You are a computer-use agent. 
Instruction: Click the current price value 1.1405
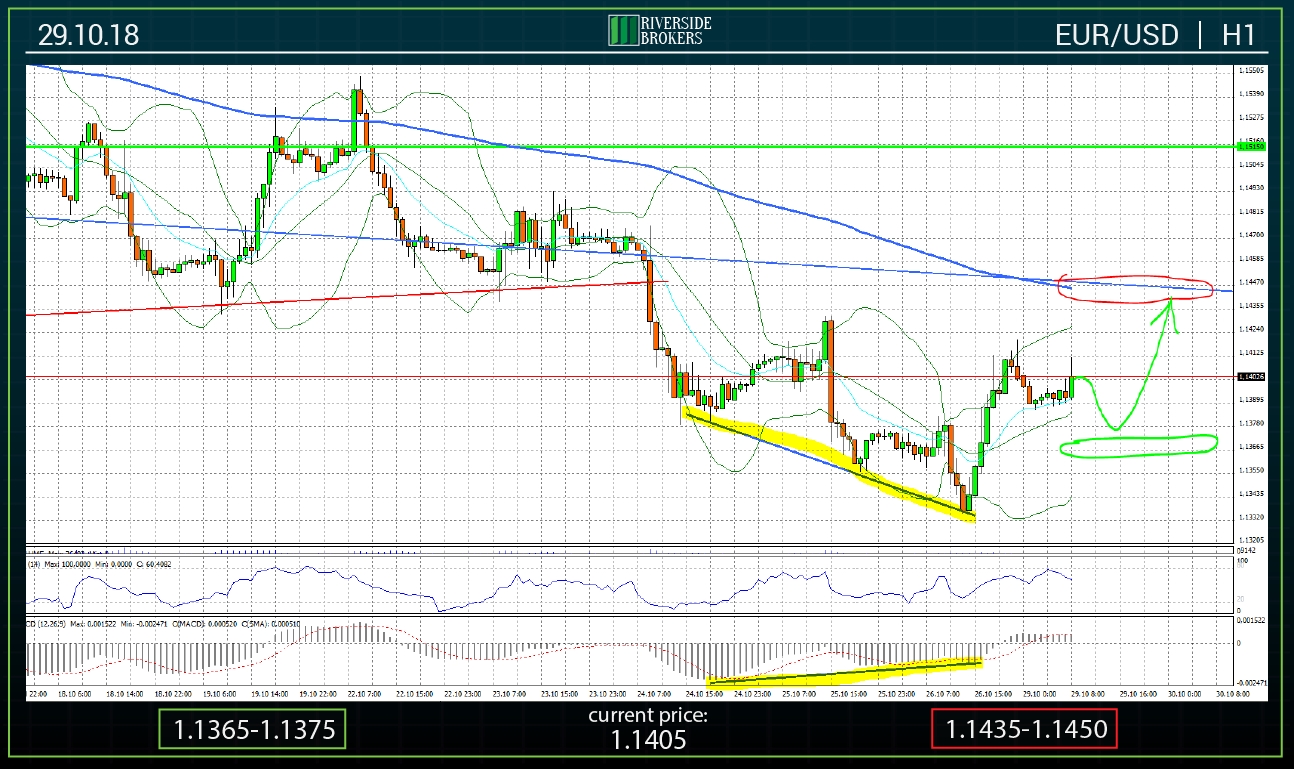[647, 740]
